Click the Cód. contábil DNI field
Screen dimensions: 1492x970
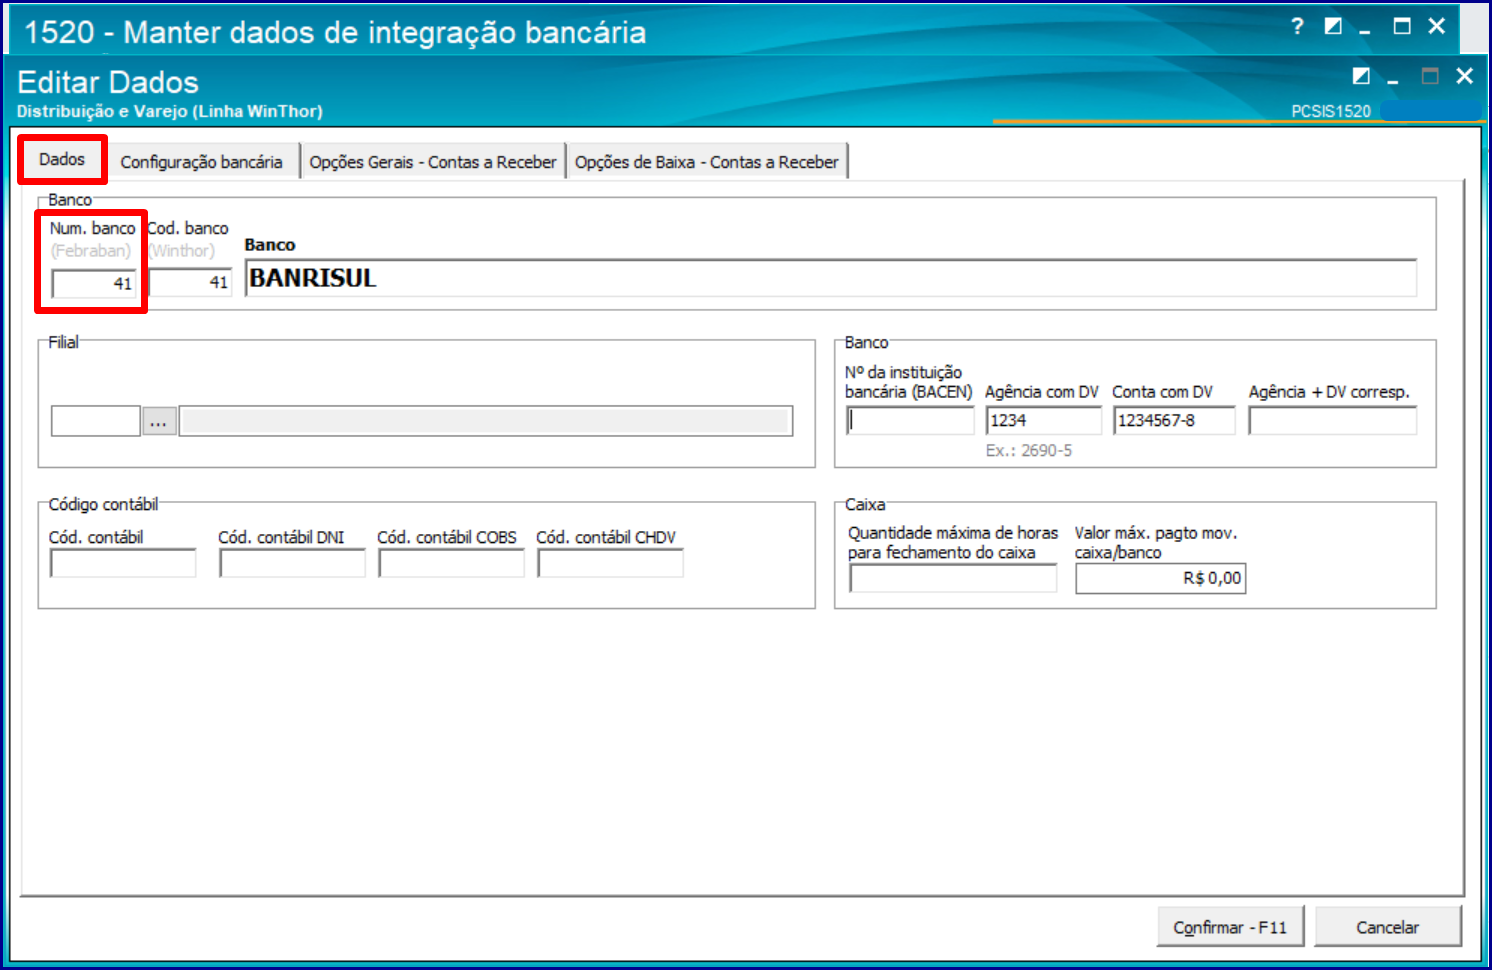292,564
